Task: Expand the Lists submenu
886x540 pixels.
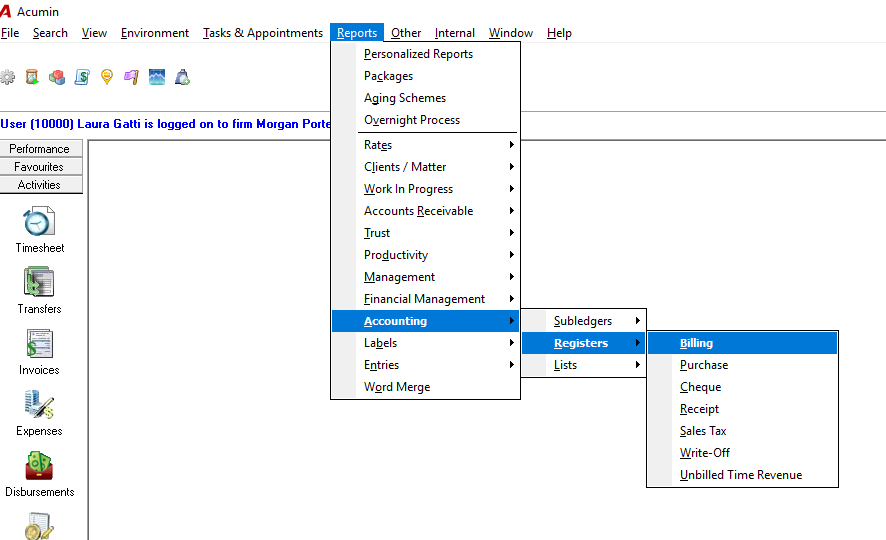Action: [583, 365]
